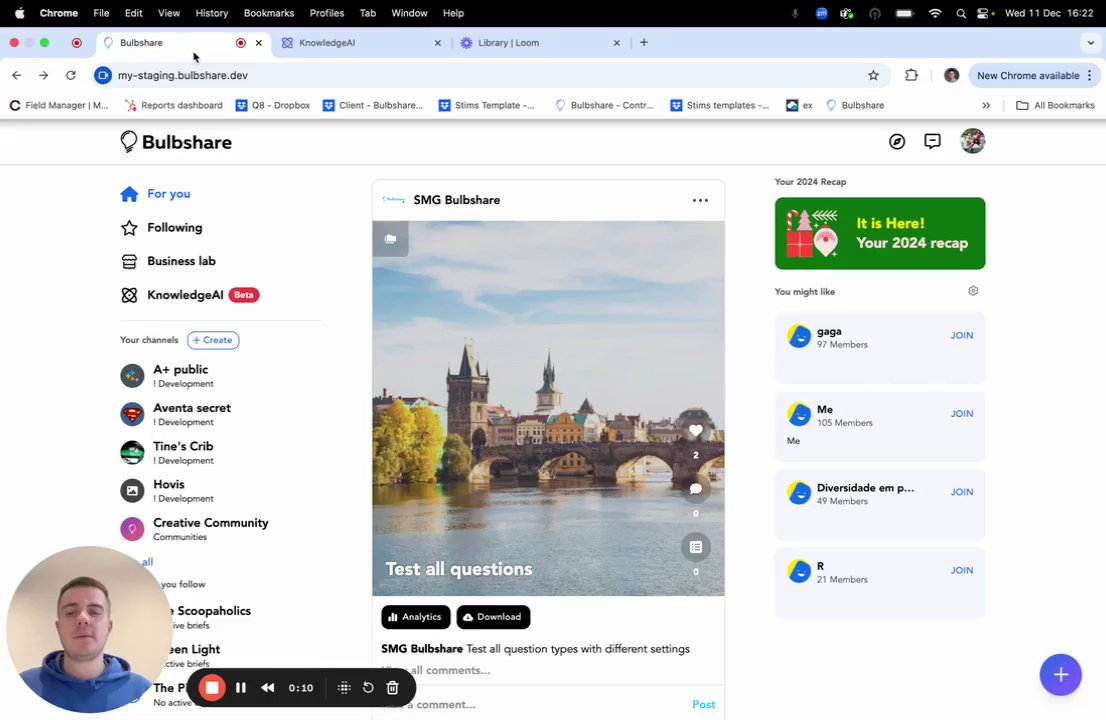Open three-dot menu on SMG Bulbshare post
Screen dimensions: 1106x720
click(700, 200)
